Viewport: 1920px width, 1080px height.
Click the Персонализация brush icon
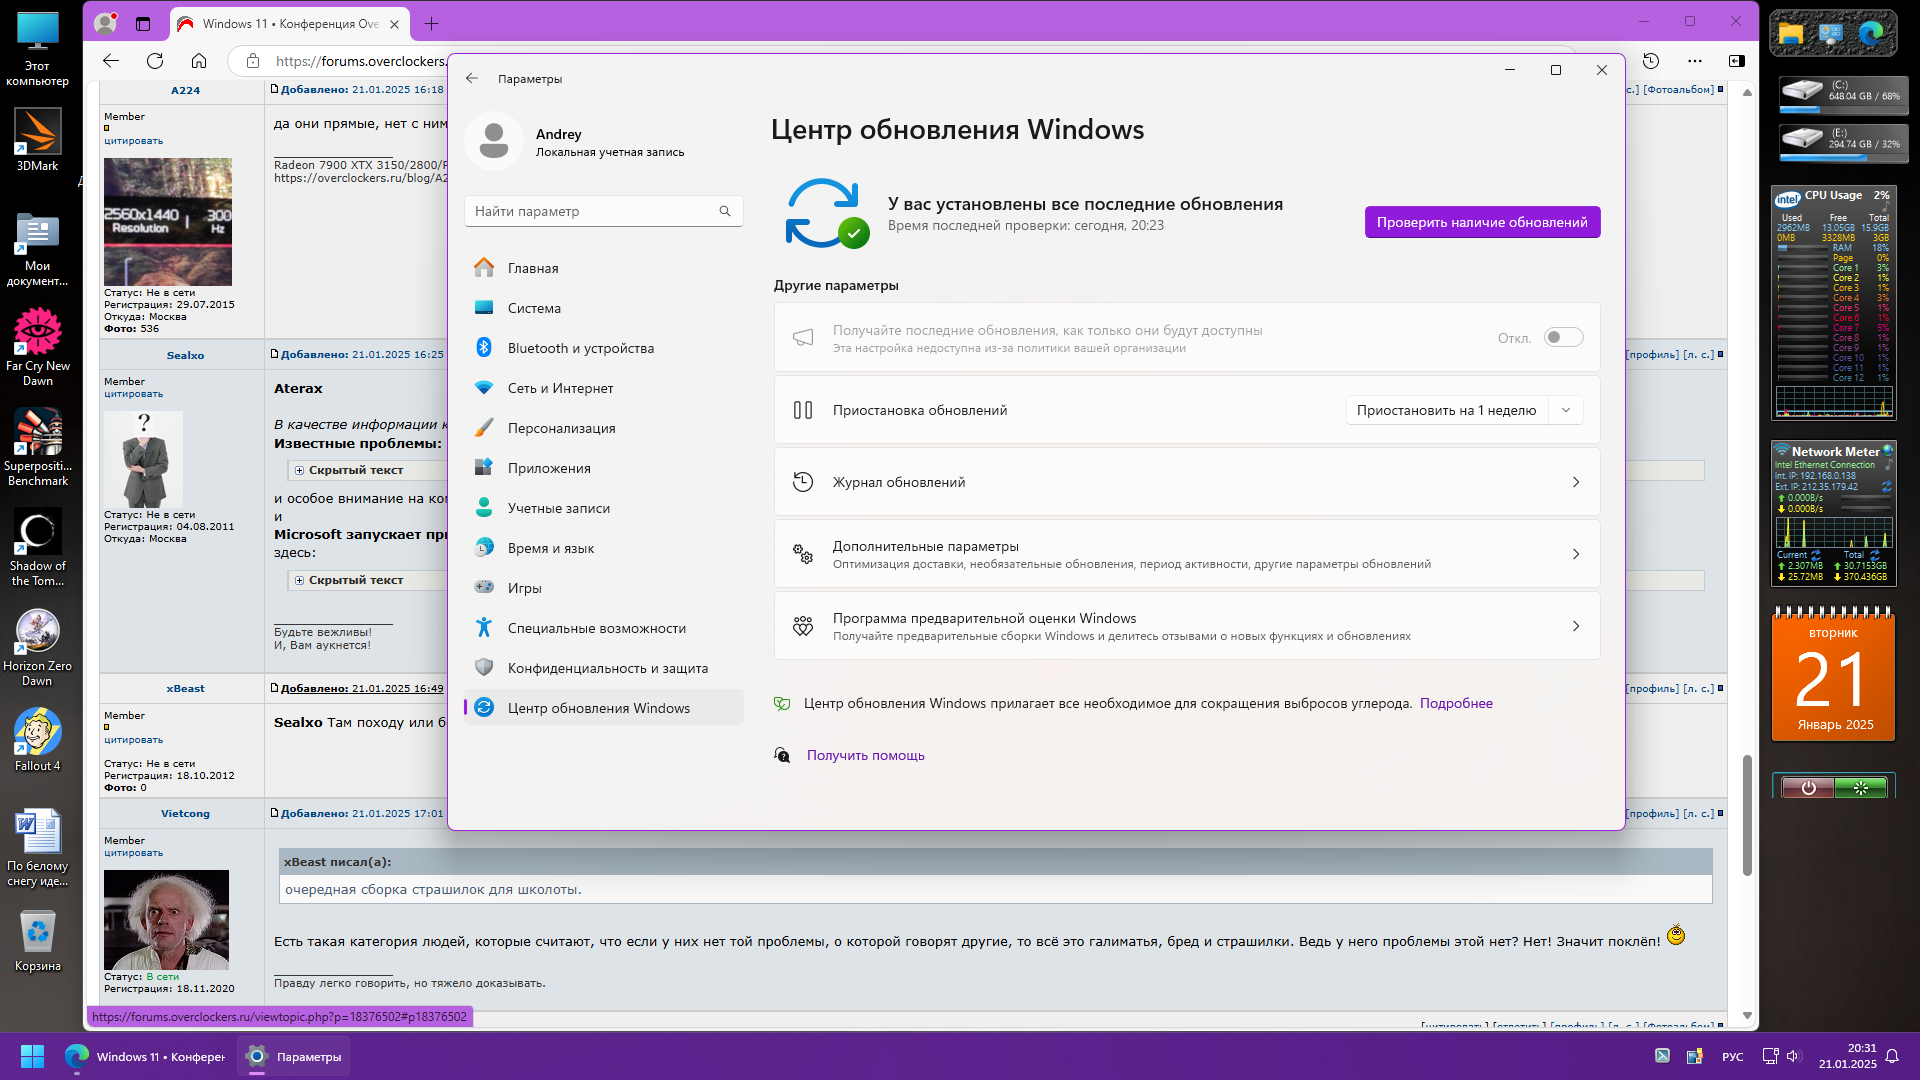[484, 428]
